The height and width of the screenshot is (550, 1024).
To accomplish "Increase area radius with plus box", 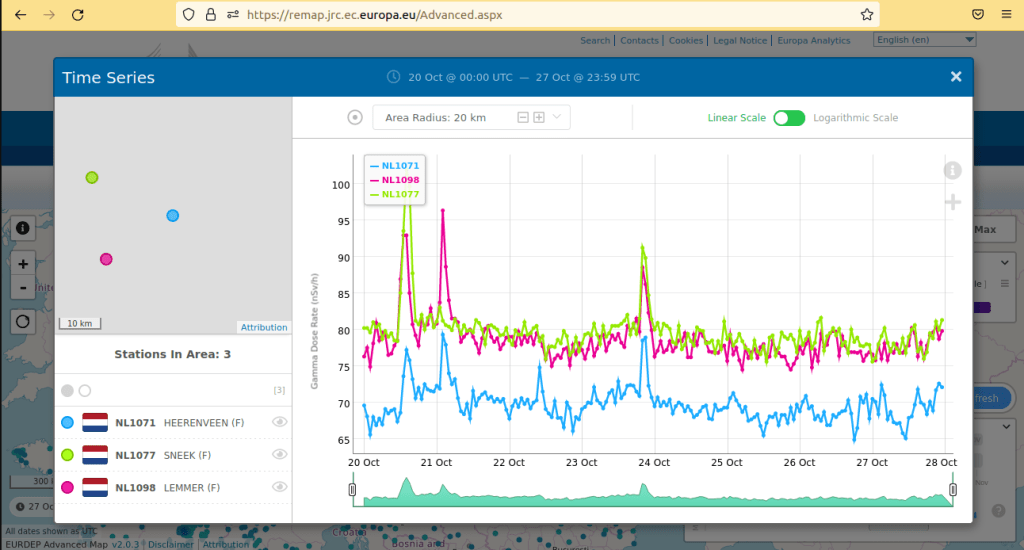I will pos(539,118).
